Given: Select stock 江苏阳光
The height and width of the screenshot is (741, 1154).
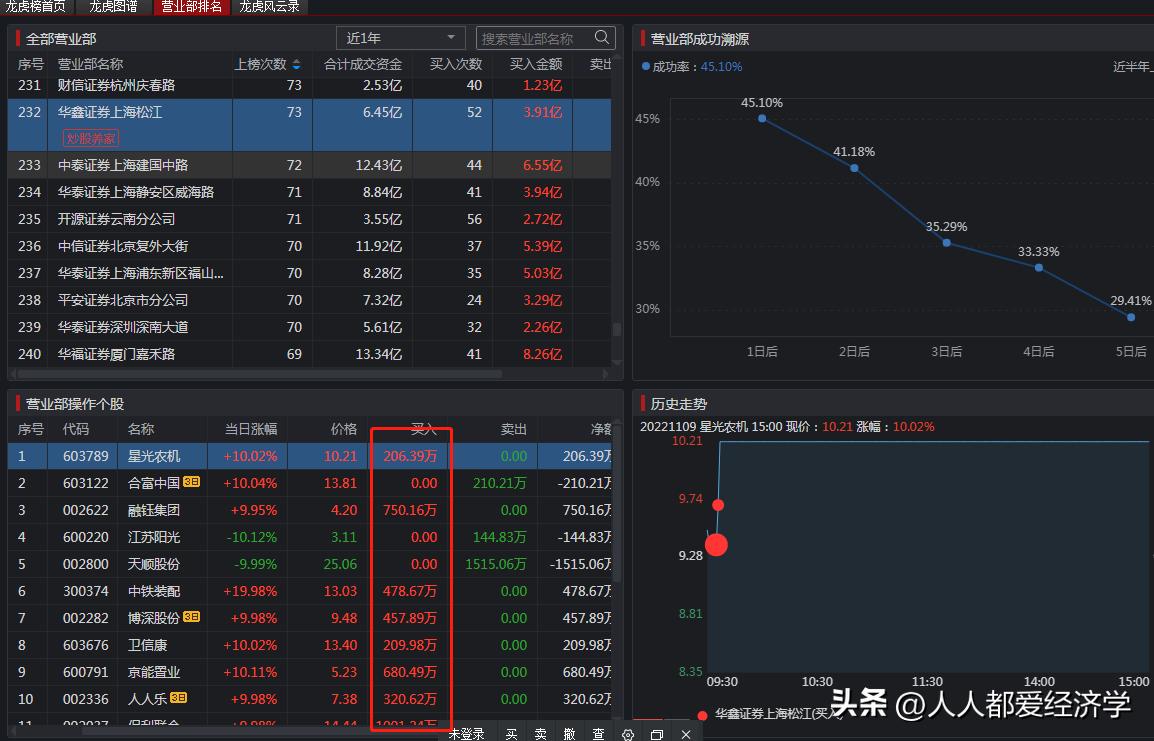Looking at the screenshot, I should [154, 537].
